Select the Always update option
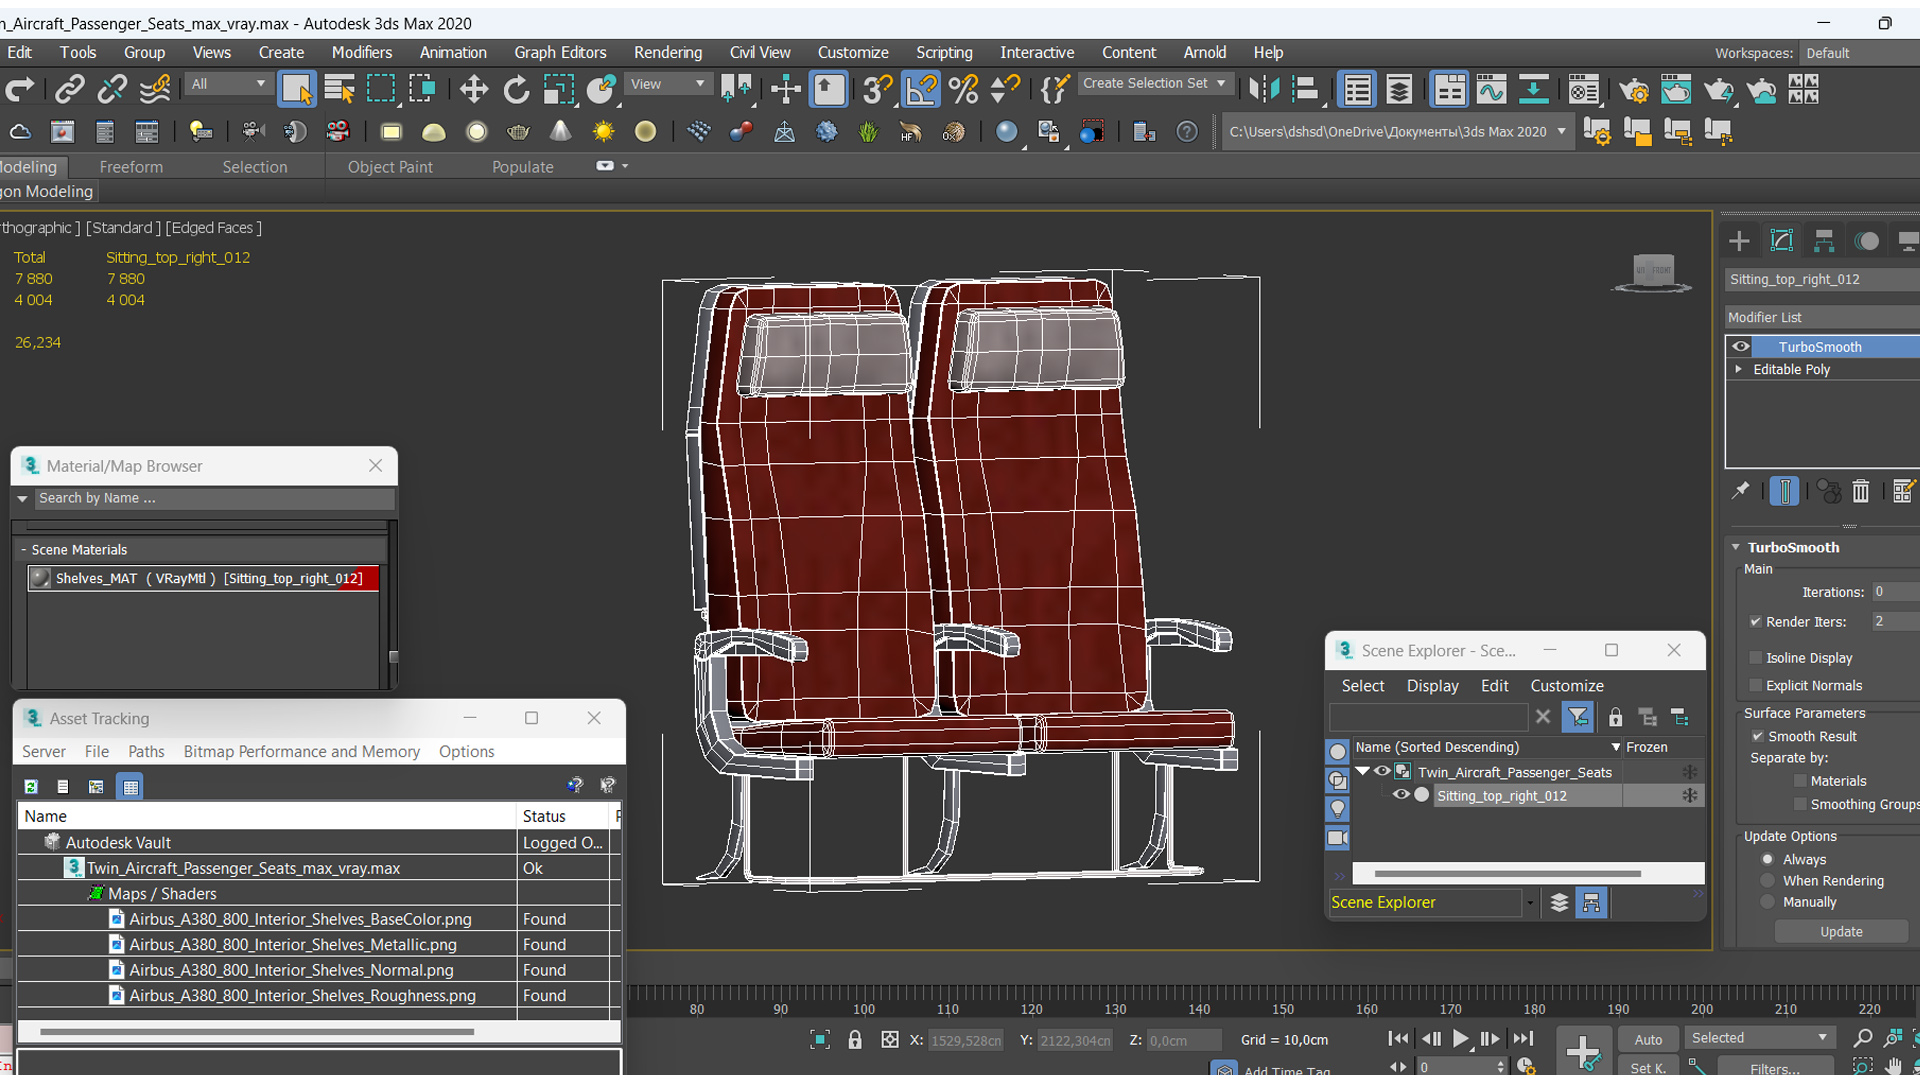 (1767, 859)
